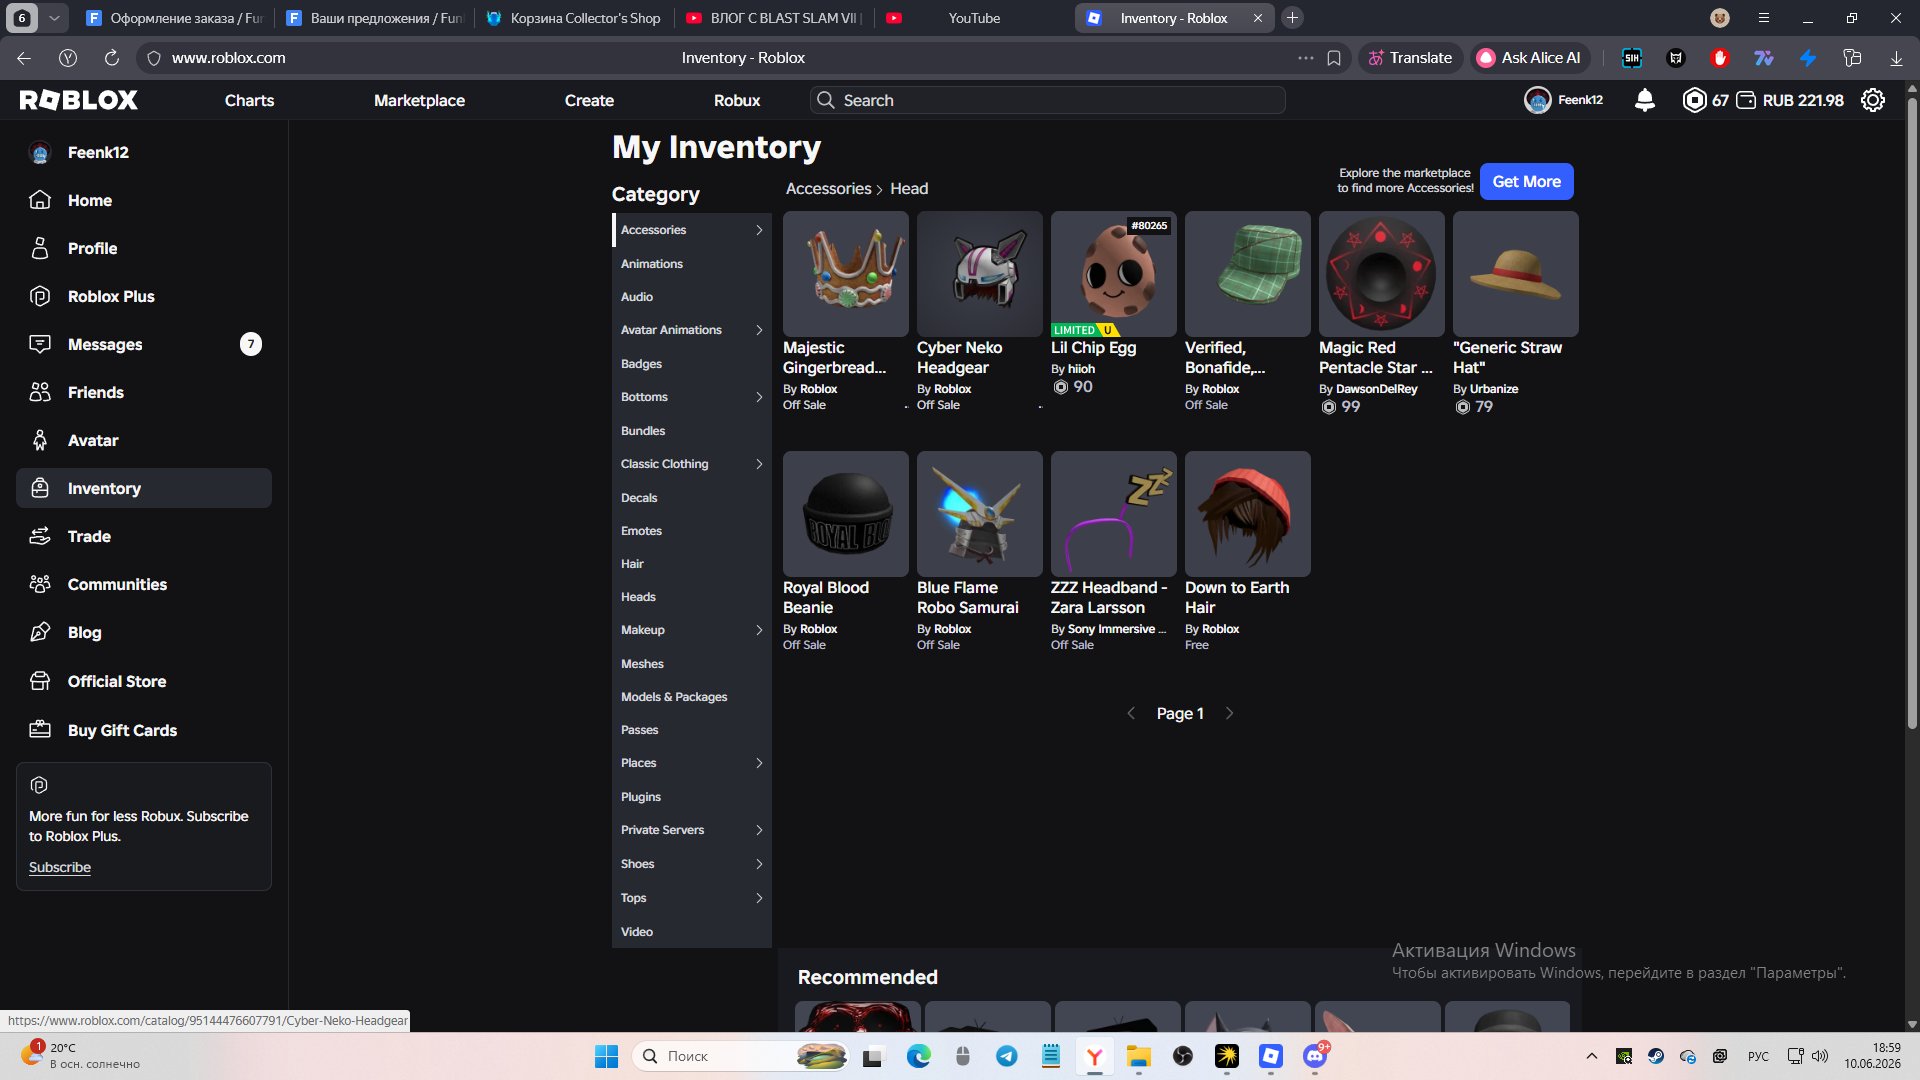Click the Roblox logo
1920x1080 pixels.
point(79,100)
